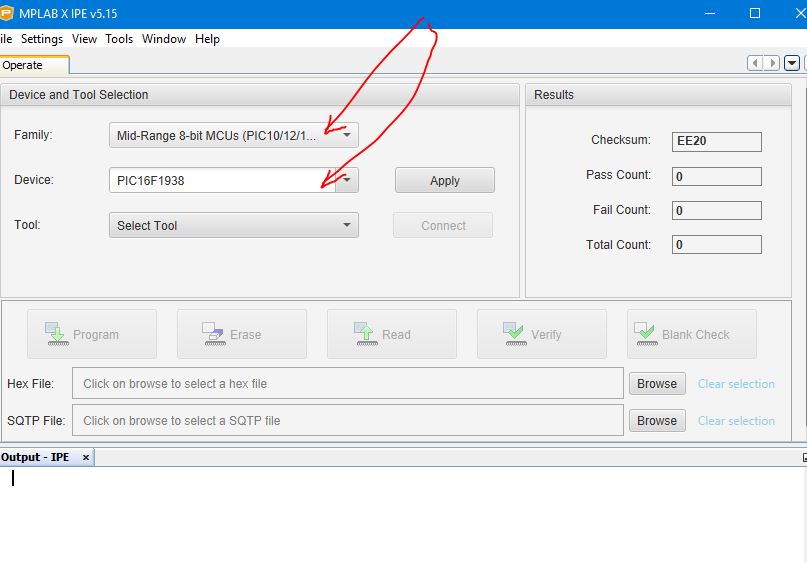807x563 pixels.
Task: Open the Tools menu
Action: [x=119, y=39]
